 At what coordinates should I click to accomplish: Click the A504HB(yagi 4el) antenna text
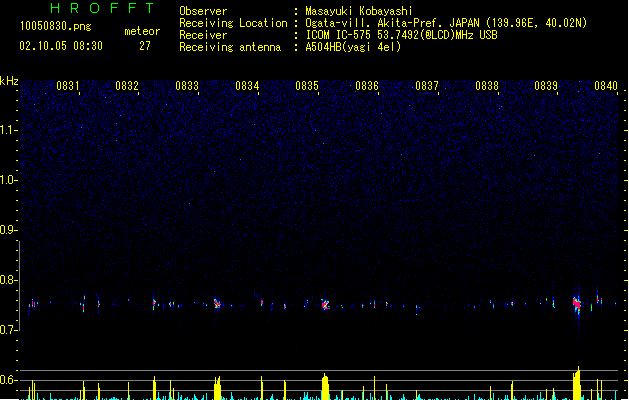[353, 47]
